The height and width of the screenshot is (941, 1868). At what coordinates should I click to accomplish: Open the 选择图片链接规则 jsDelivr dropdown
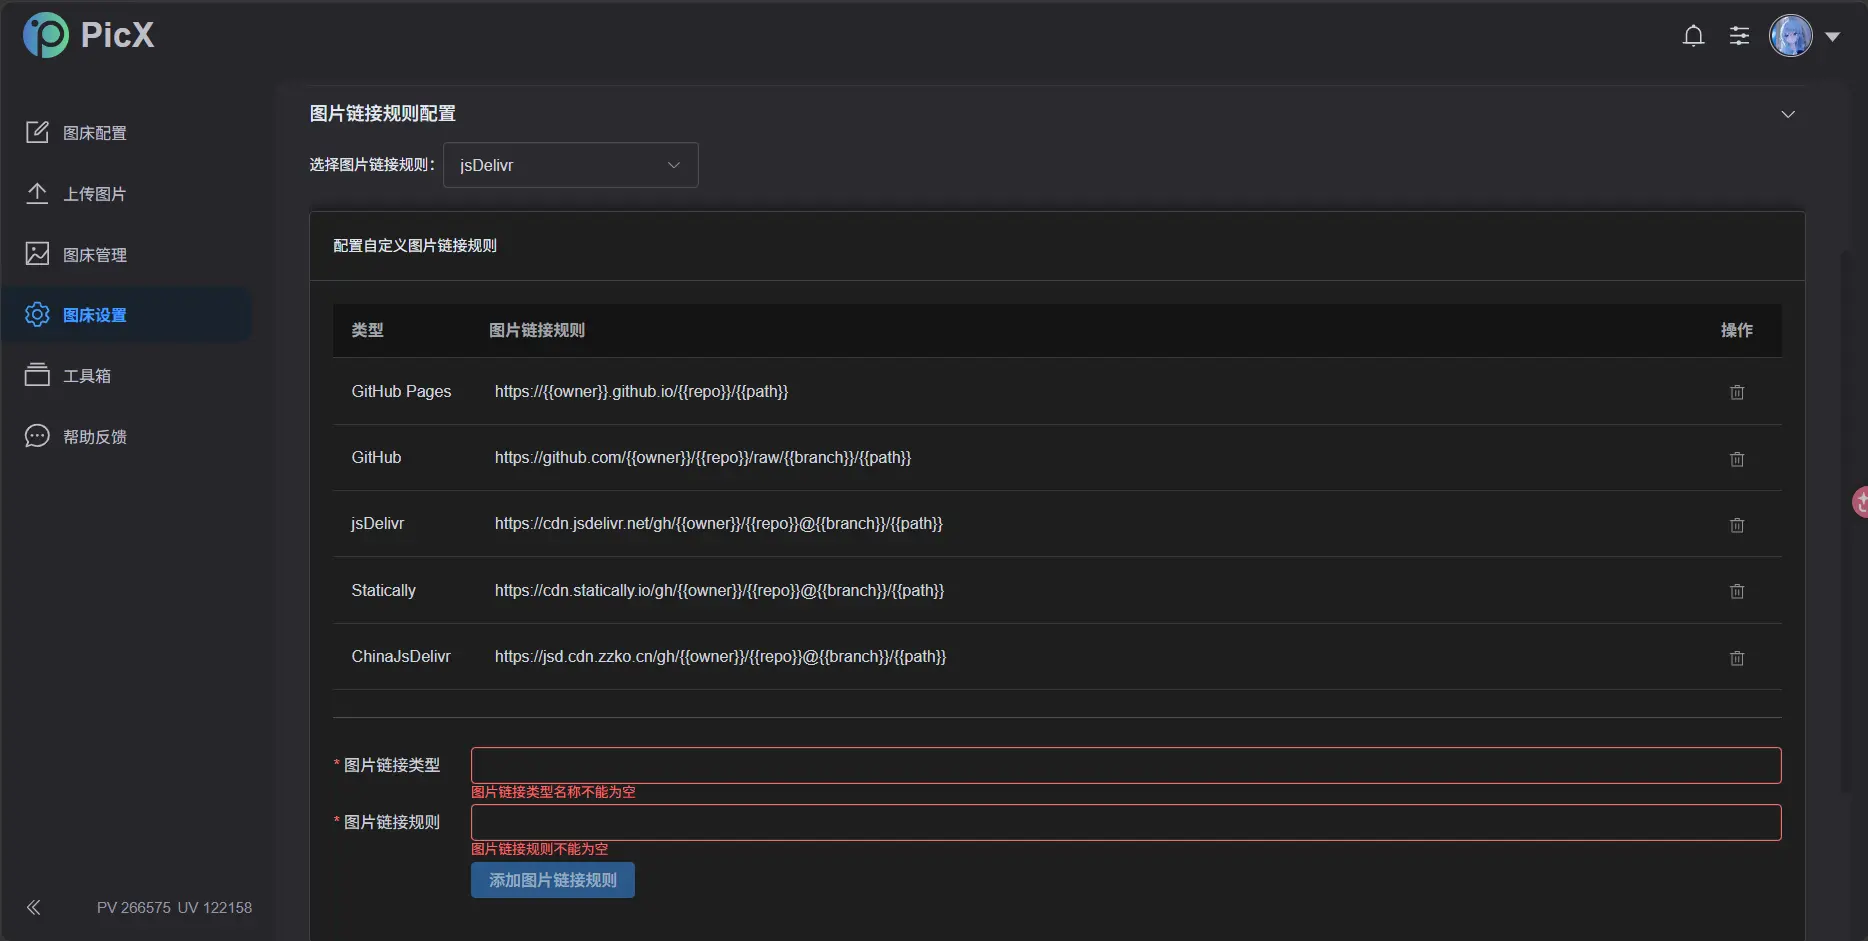(x=571, y=165)
